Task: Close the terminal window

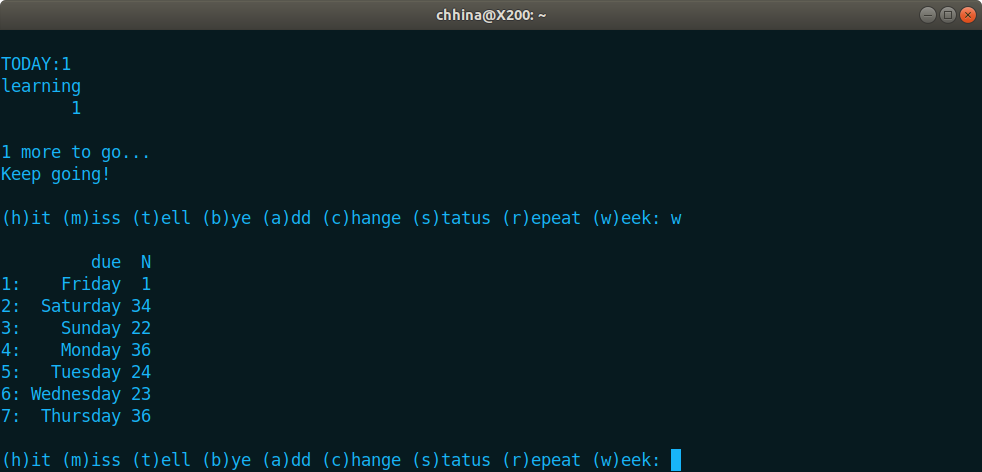Action: tap(968, 14)
